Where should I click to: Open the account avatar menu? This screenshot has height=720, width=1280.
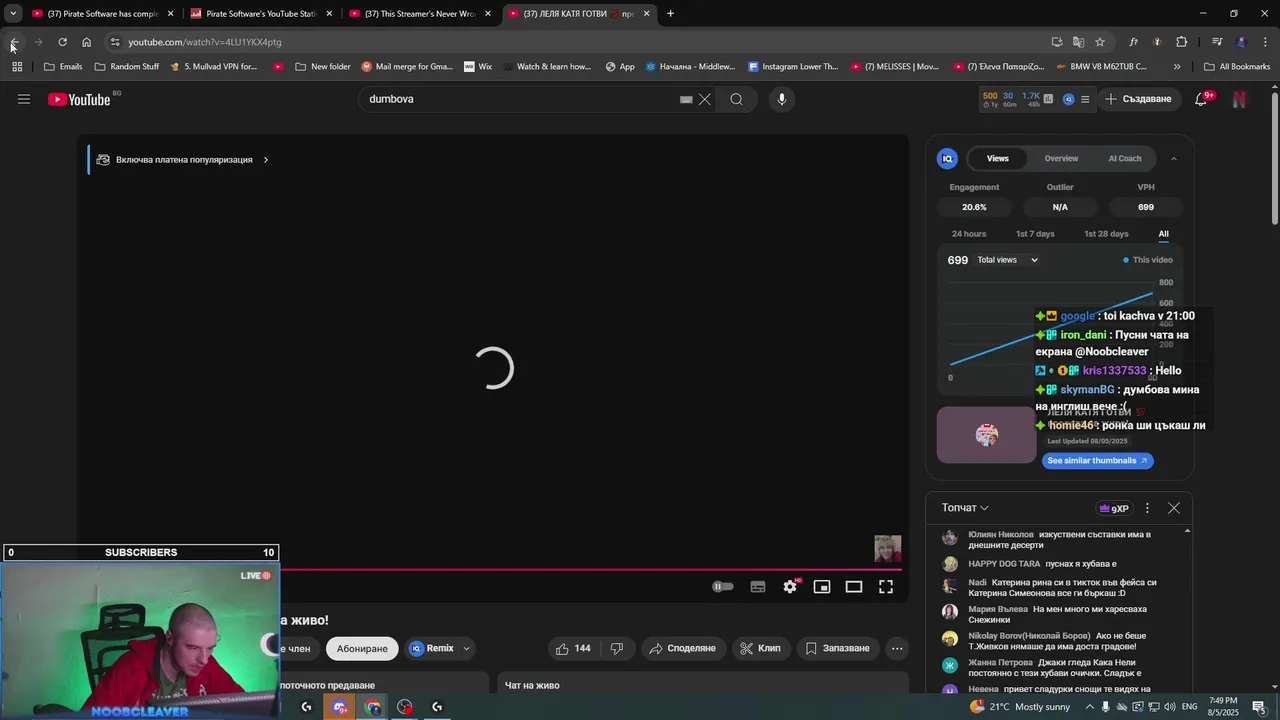pos(1239,99)
